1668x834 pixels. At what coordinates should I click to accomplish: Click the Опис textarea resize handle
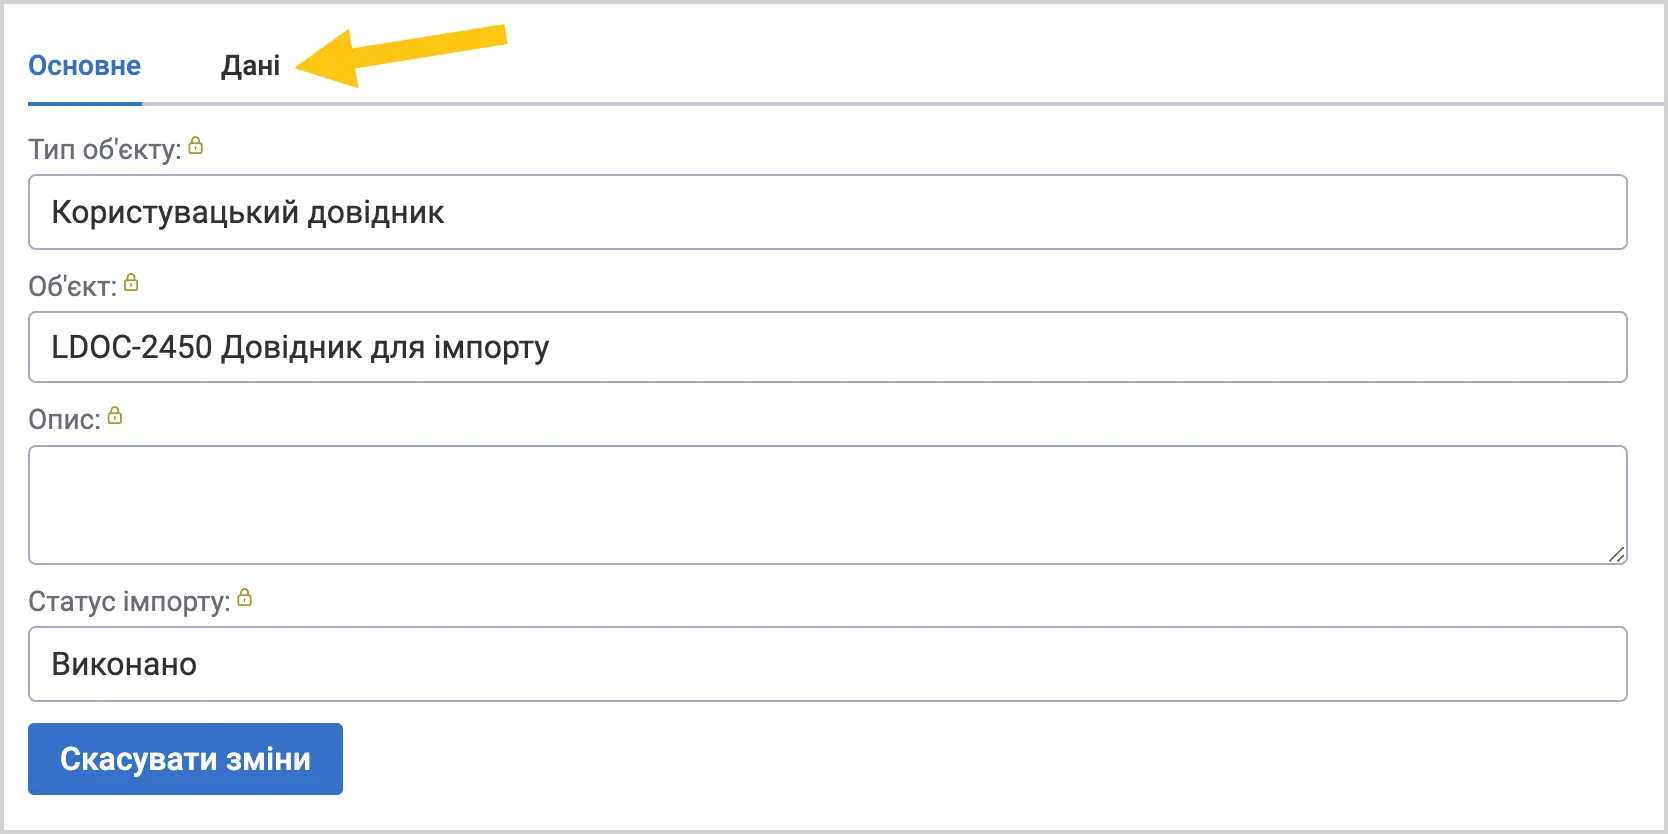pos(1616,554)
